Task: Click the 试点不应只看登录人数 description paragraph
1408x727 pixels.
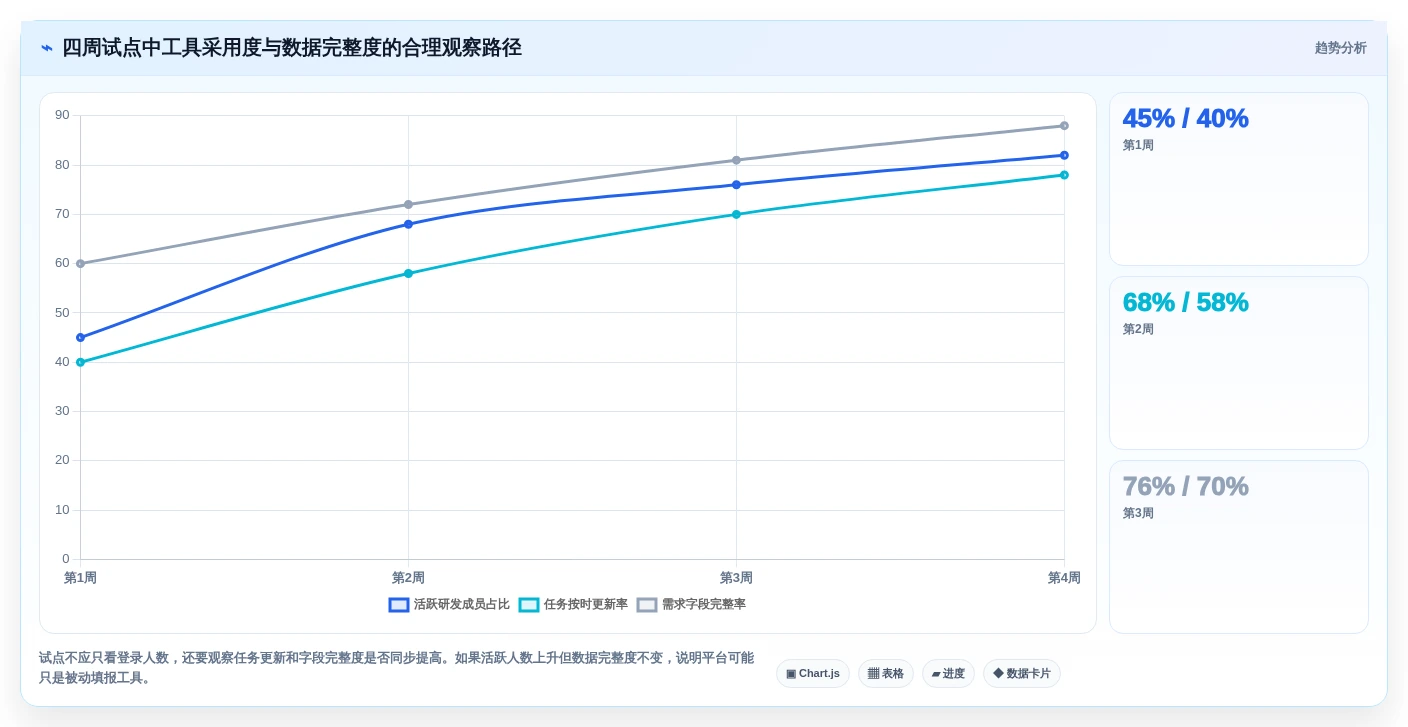Action: (x=396, y=668)
